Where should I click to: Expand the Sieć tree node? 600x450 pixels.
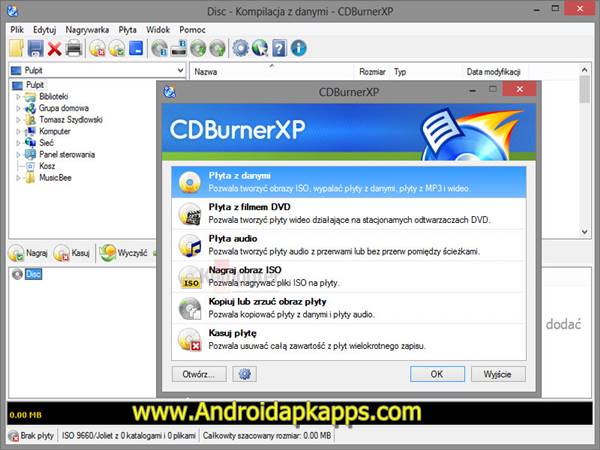(18, 143)
